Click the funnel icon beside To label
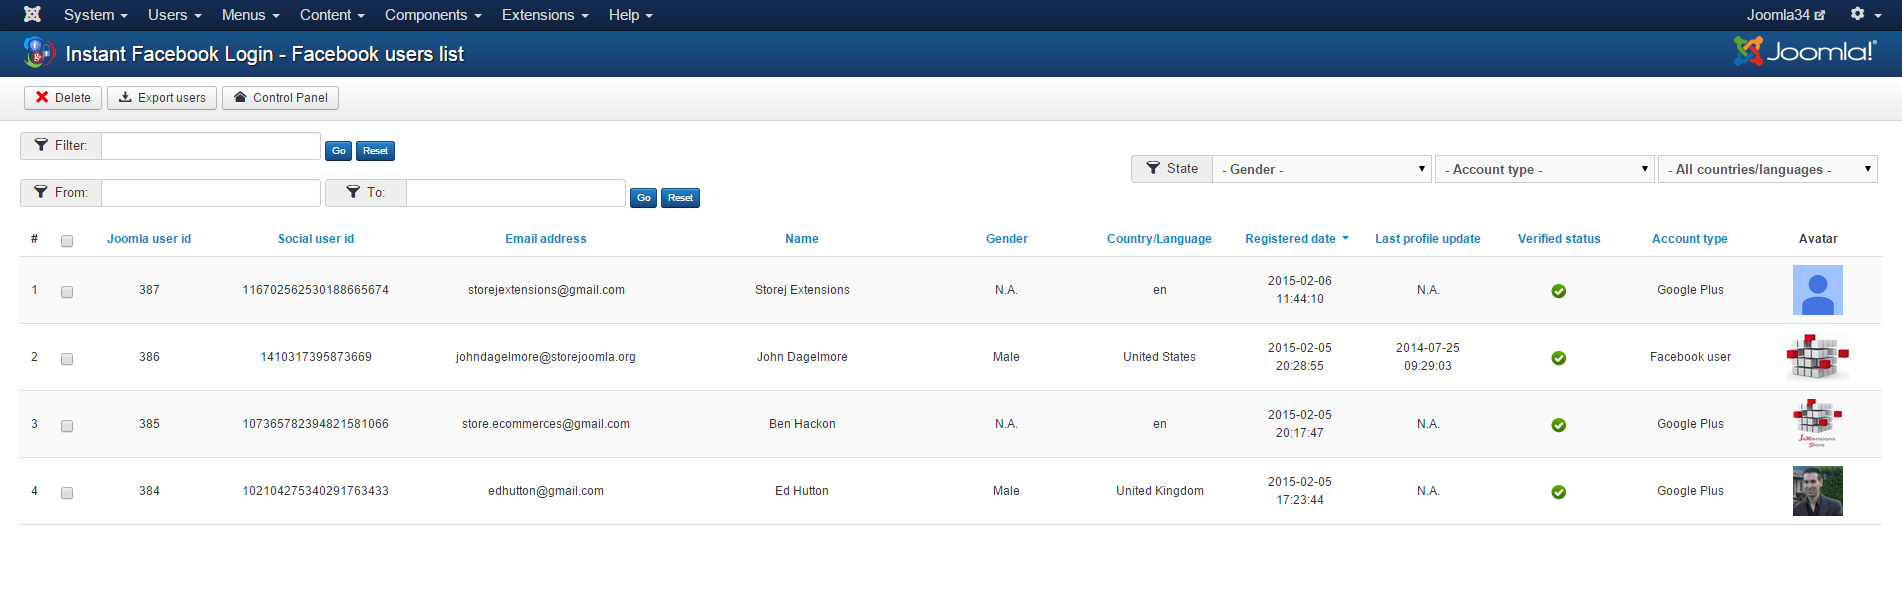The height and width of the screenshot is (616, 1902). pos(353,192)
